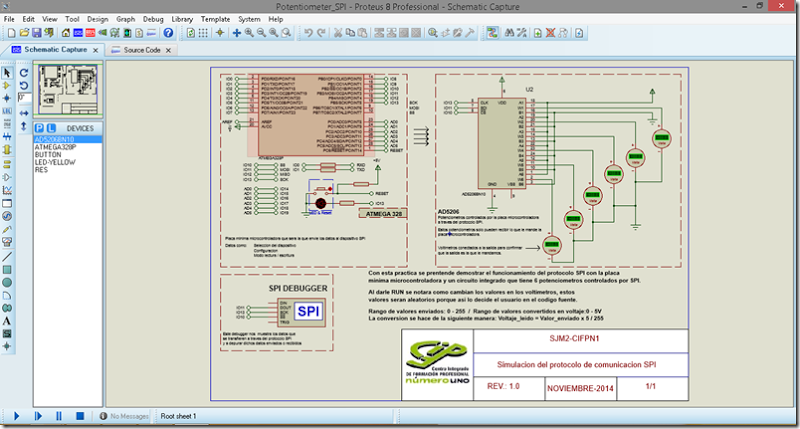Toggle the wire autorouter icon
Viewport: 800px width, 429px height.
492,33
